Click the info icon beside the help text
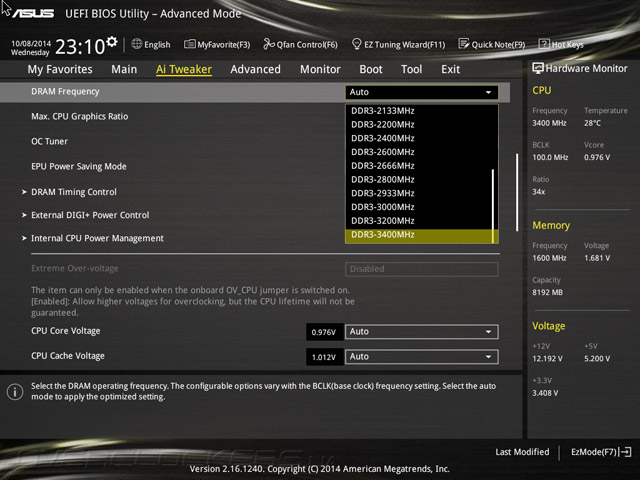Viewport: 640px width, 480px height. click(15, 392)
